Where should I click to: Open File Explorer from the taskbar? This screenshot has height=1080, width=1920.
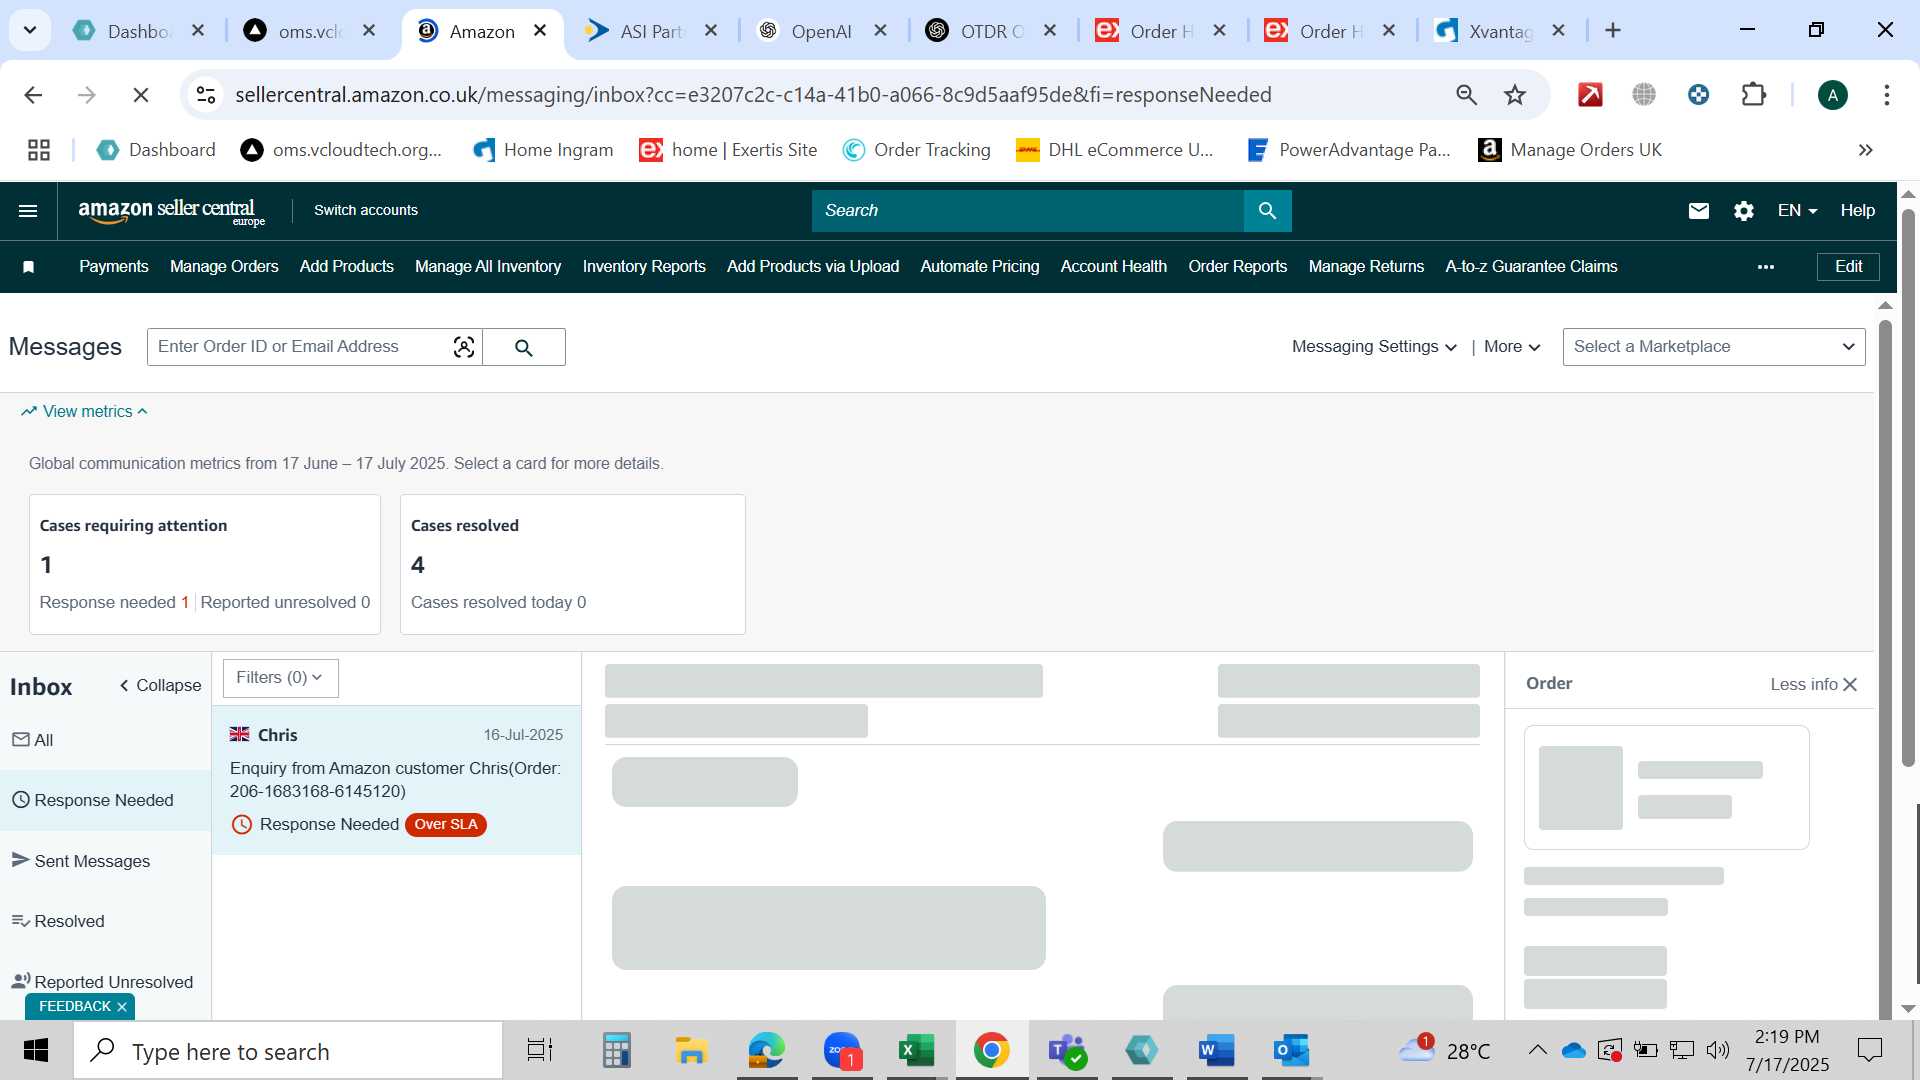(x=690, y=1051)
